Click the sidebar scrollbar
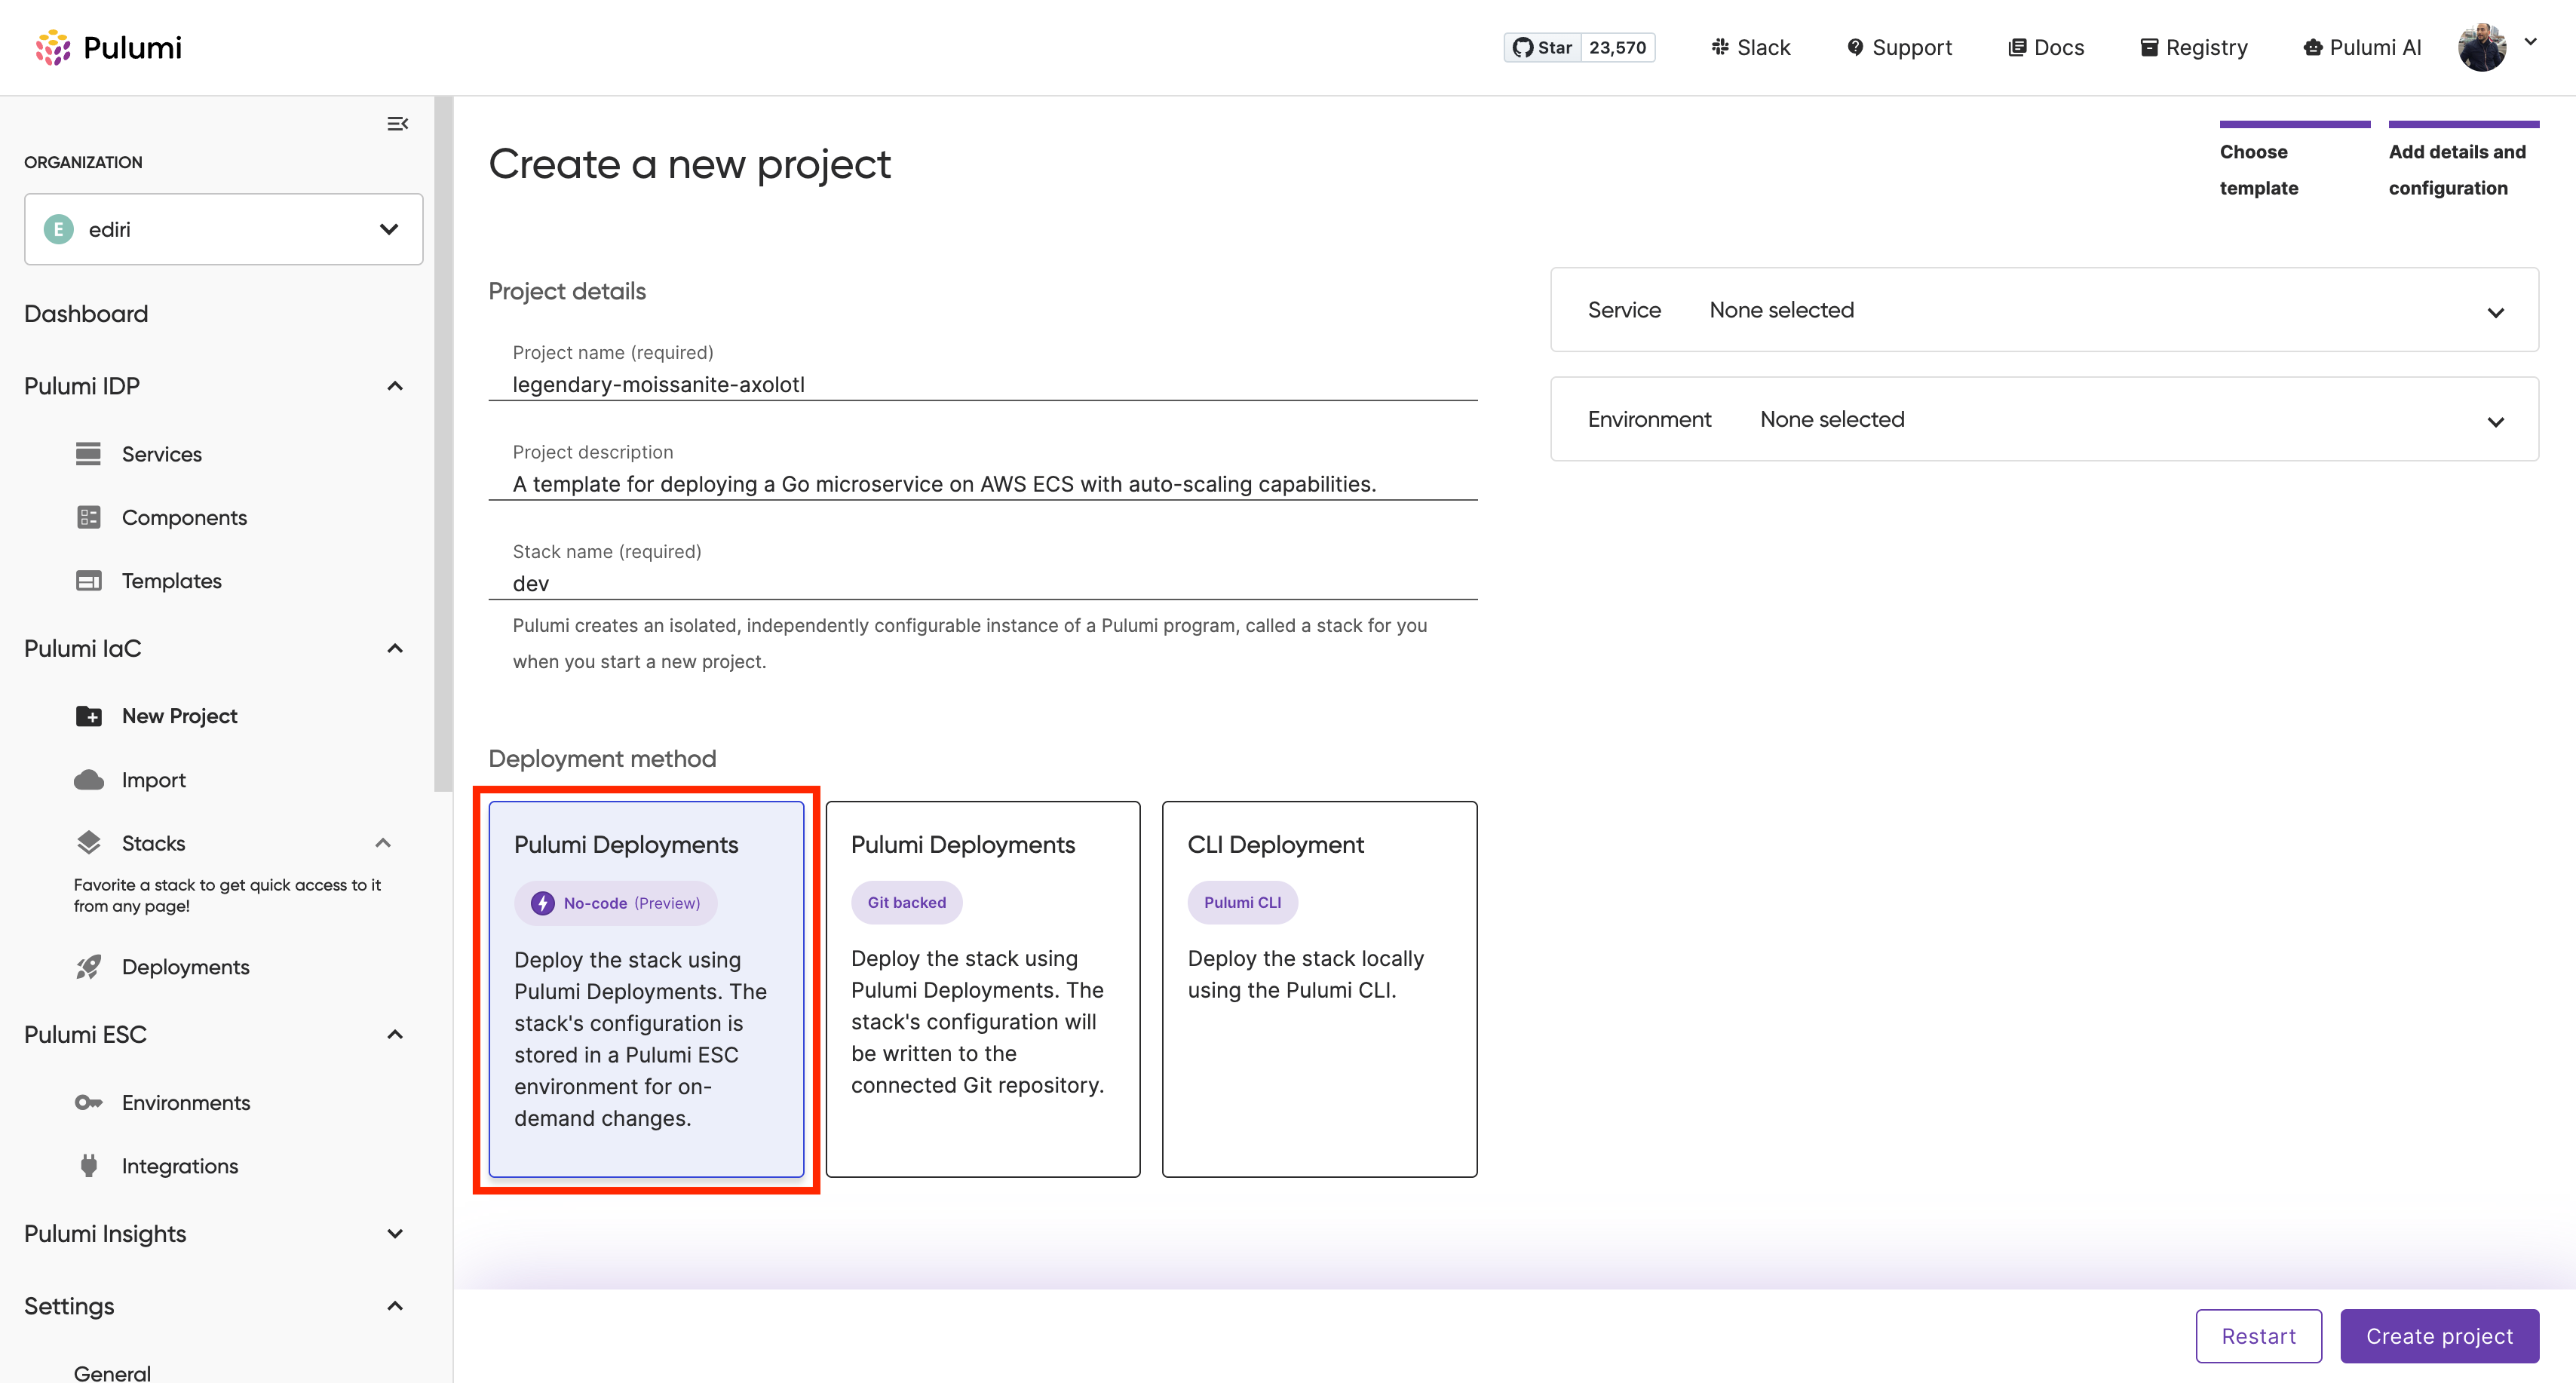Screen dimensions: 2576x1383 [443, 444]
